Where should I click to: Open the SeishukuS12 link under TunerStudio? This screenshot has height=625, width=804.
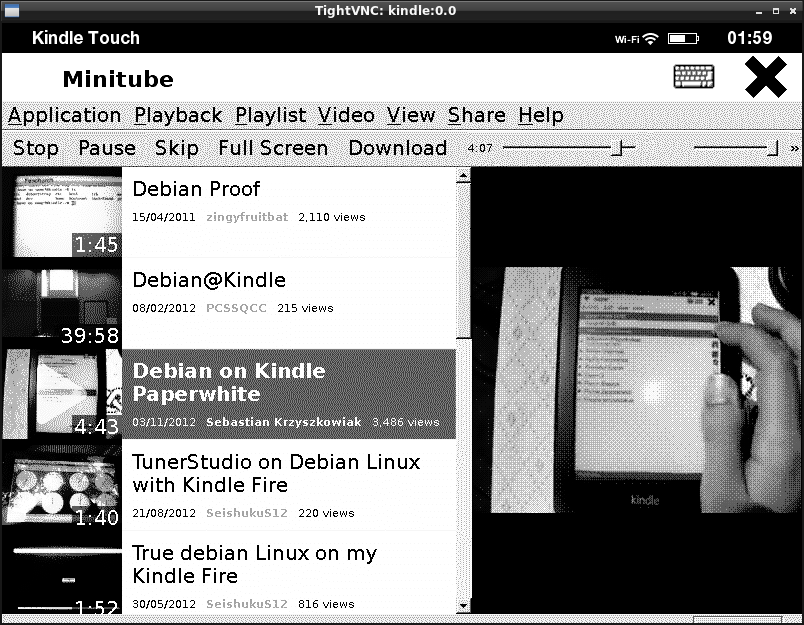pos(247,513)
